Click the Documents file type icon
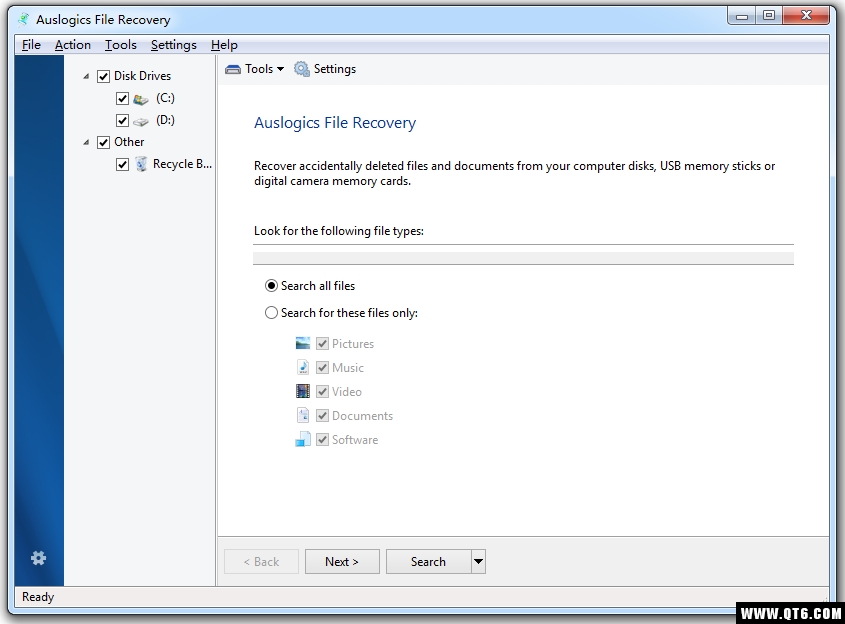Image resolution: width=845 pixels, height=624 pixels. pos(303,415)
